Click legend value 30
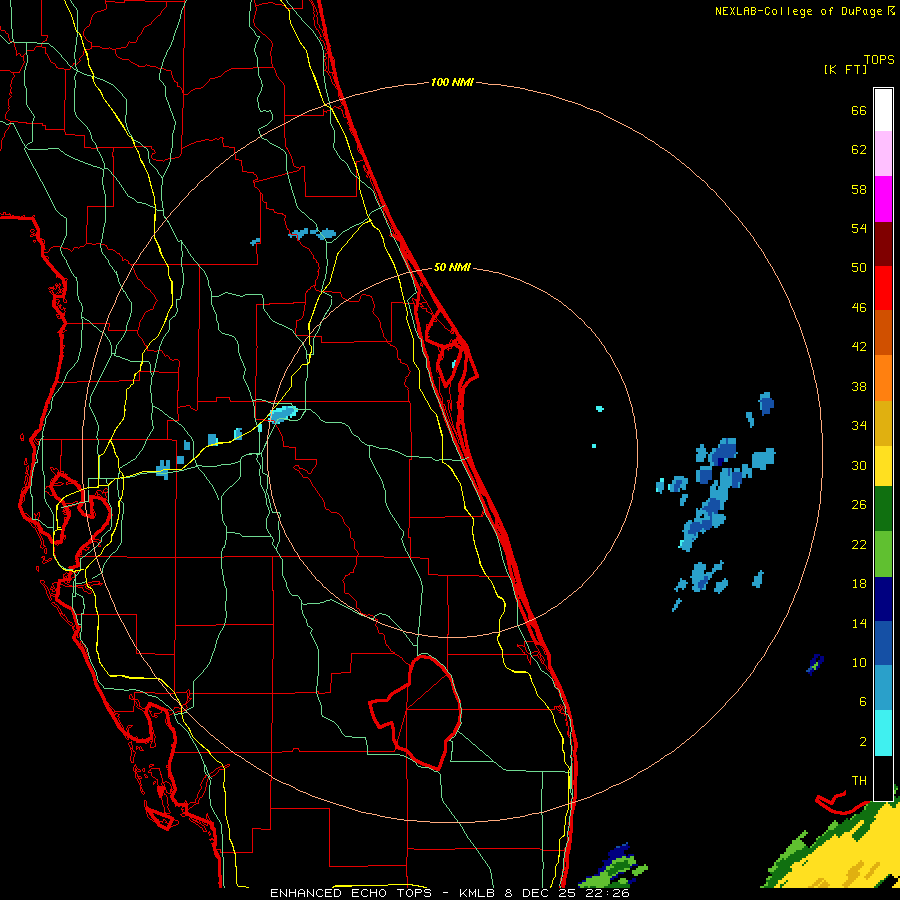This screenshot has height=900, width=900. pyautogui.click(x=859, y=465)
